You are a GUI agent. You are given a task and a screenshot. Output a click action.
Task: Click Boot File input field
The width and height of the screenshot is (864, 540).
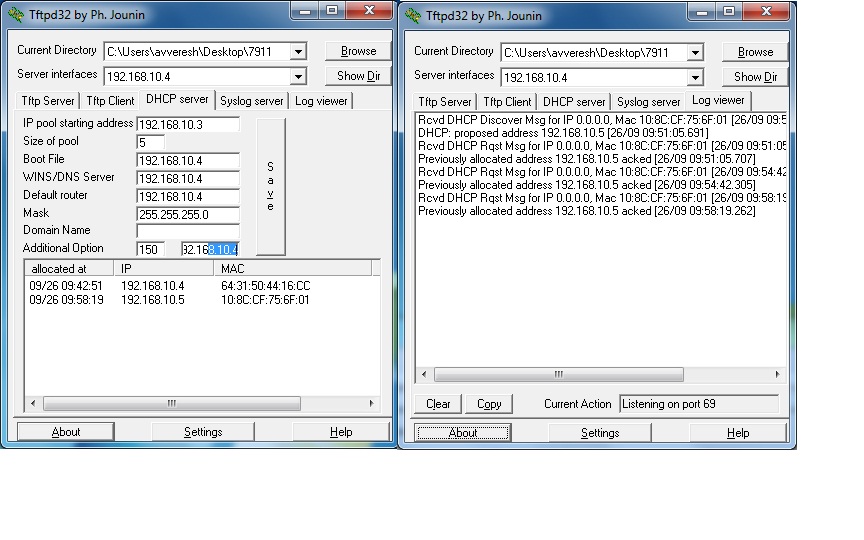(x=188, y=160)
